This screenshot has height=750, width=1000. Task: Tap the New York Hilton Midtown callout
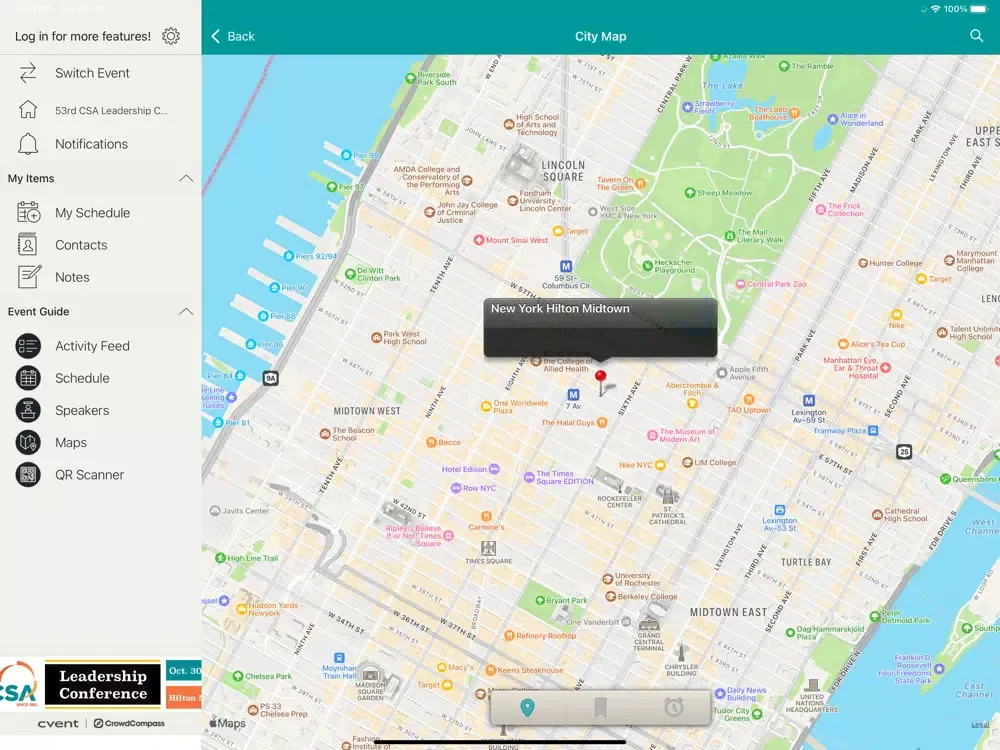pos(600,327)
